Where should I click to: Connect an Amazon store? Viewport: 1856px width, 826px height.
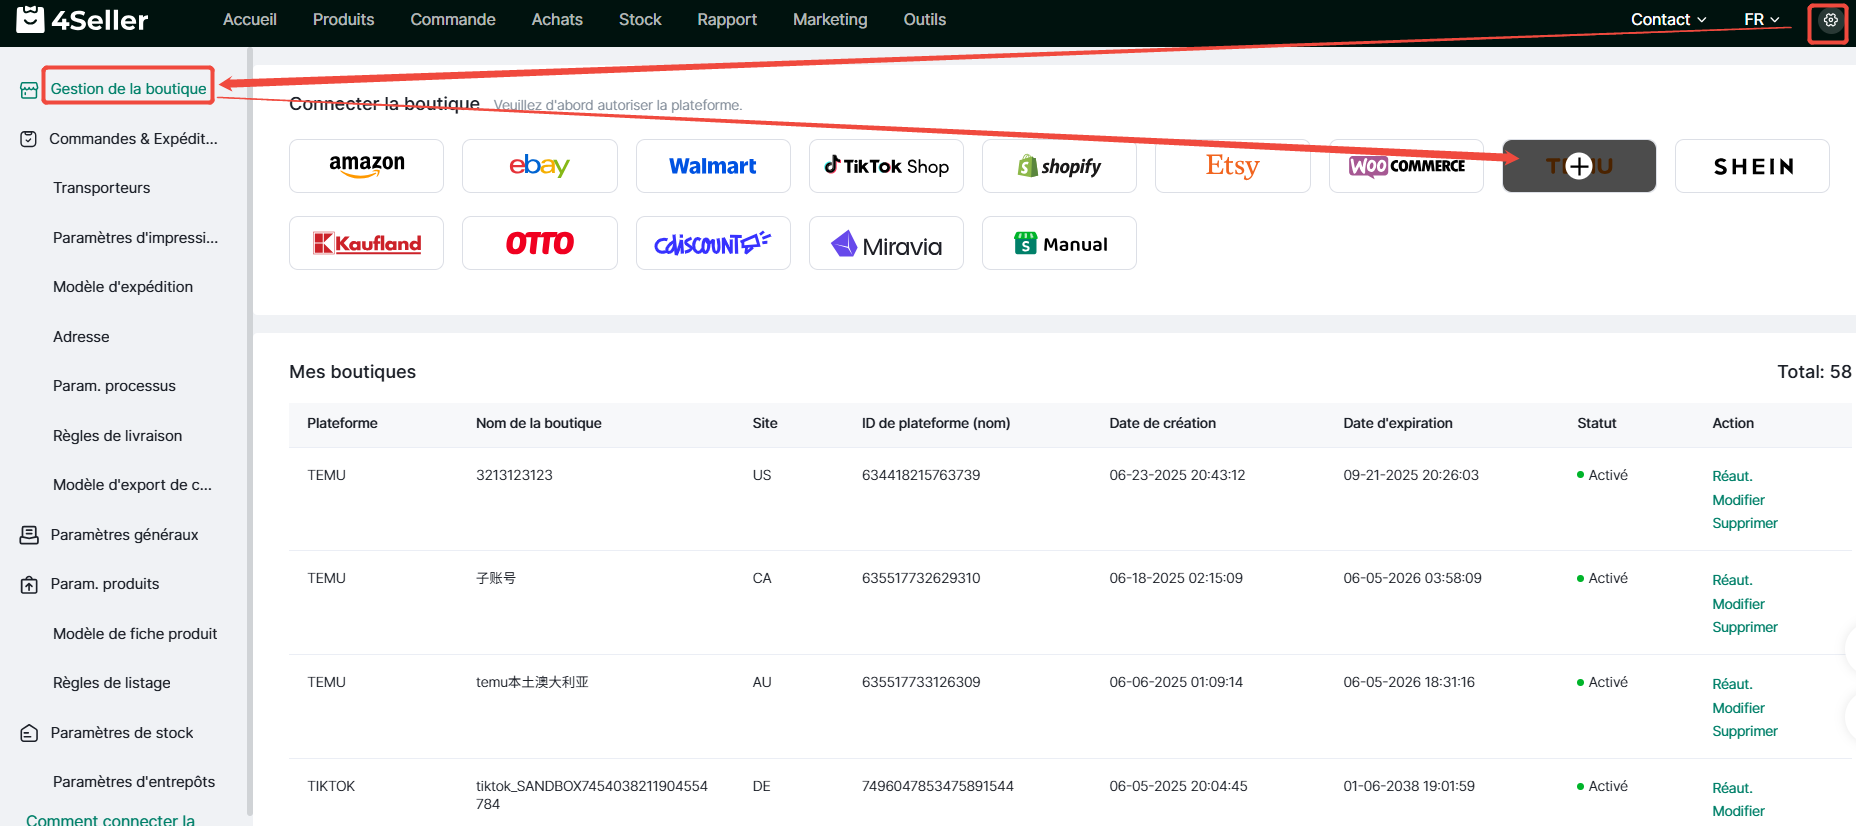[x=366, y=166]
